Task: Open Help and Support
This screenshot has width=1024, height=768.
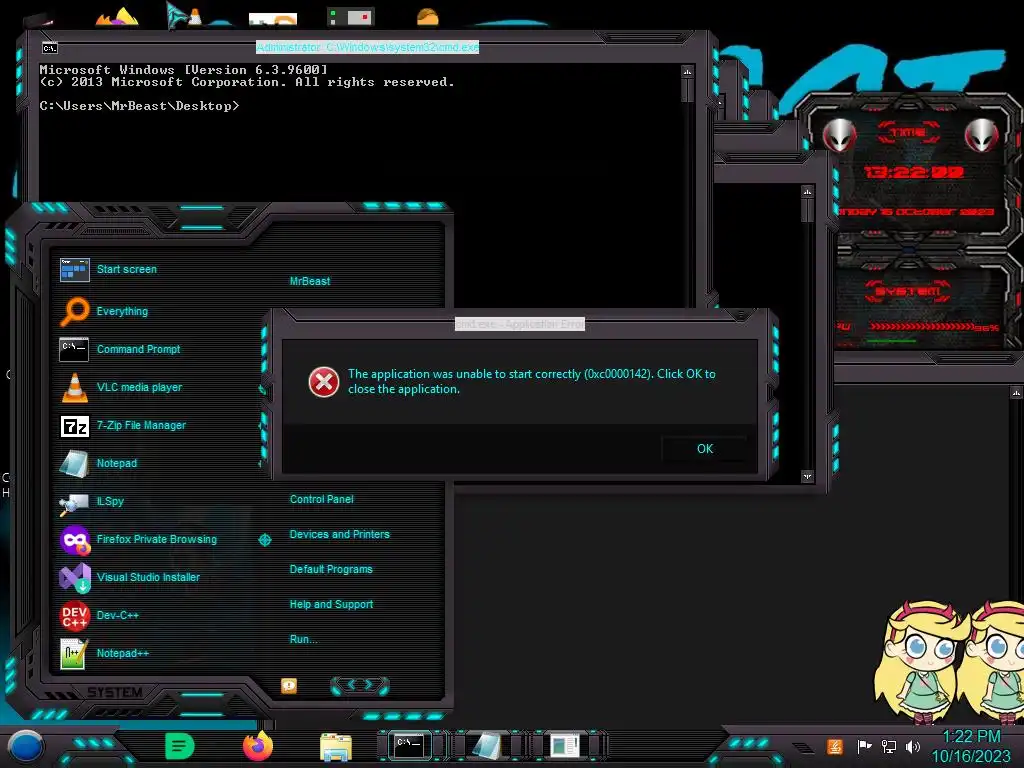Action: pos(331,605)
